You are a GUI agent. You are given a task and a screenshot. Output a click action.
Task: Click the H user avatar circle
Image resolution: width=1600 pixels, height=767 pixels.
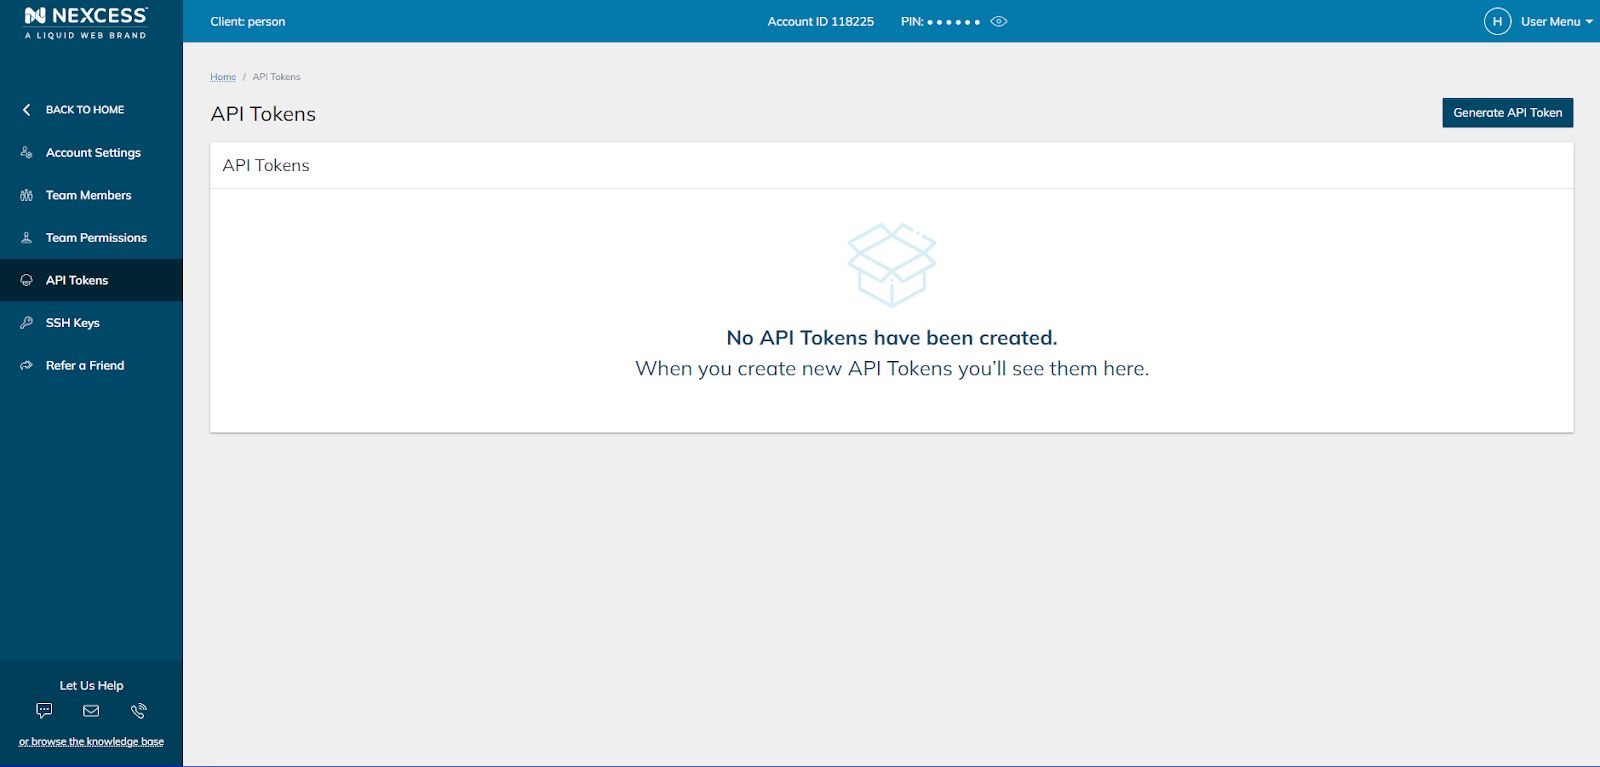[x=1497, y=21]
